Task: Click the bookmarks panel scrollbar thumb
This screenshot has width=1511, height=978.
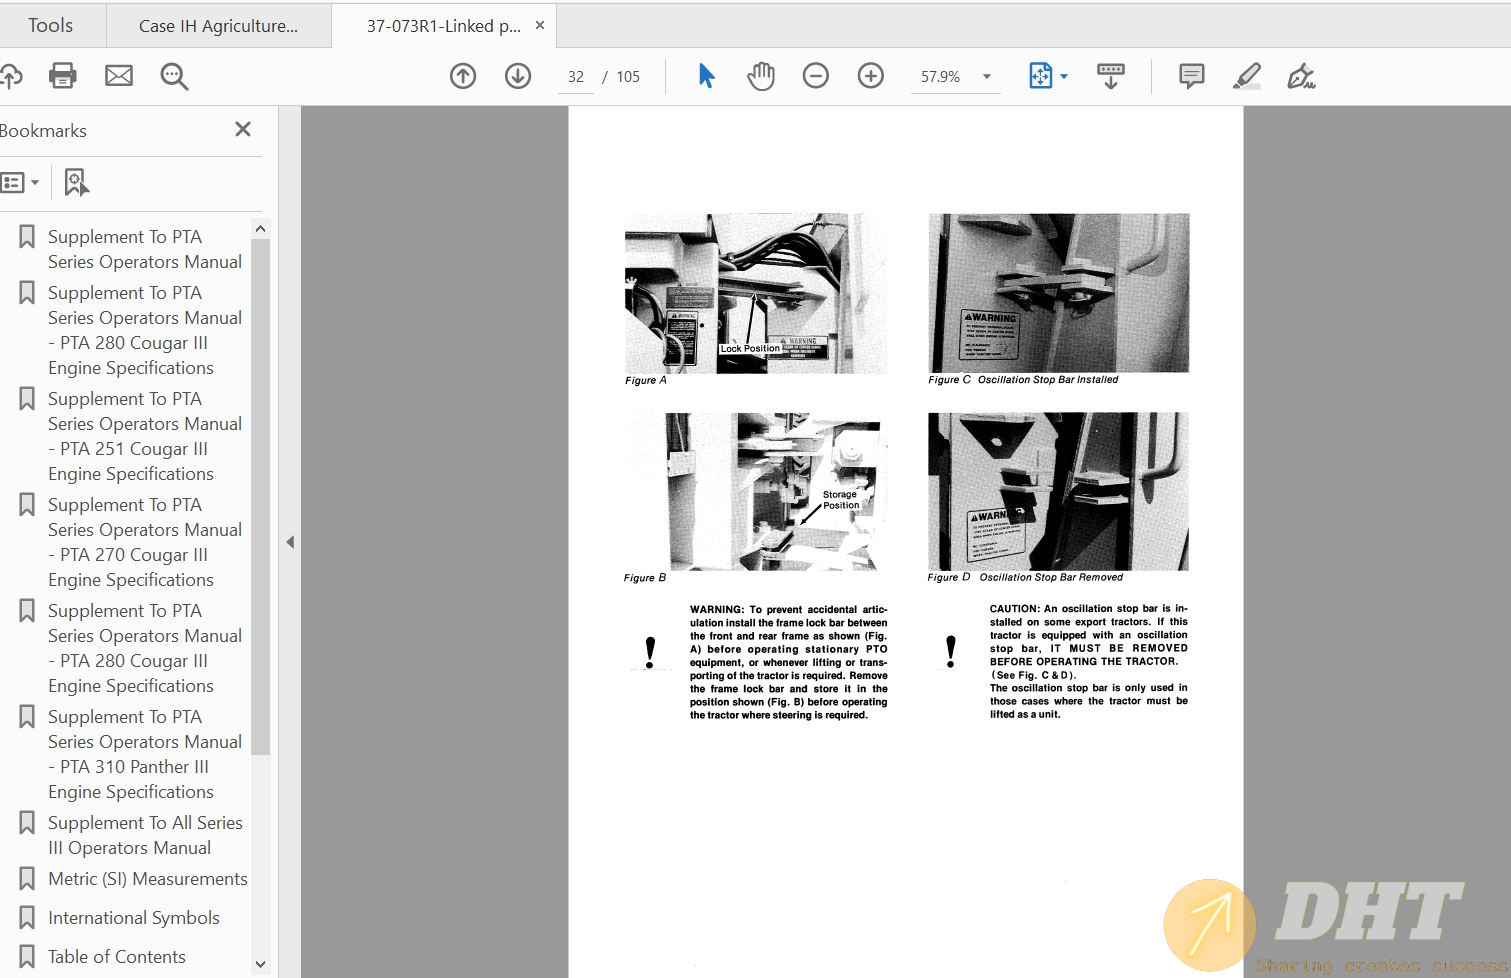Action: [260, 496]
